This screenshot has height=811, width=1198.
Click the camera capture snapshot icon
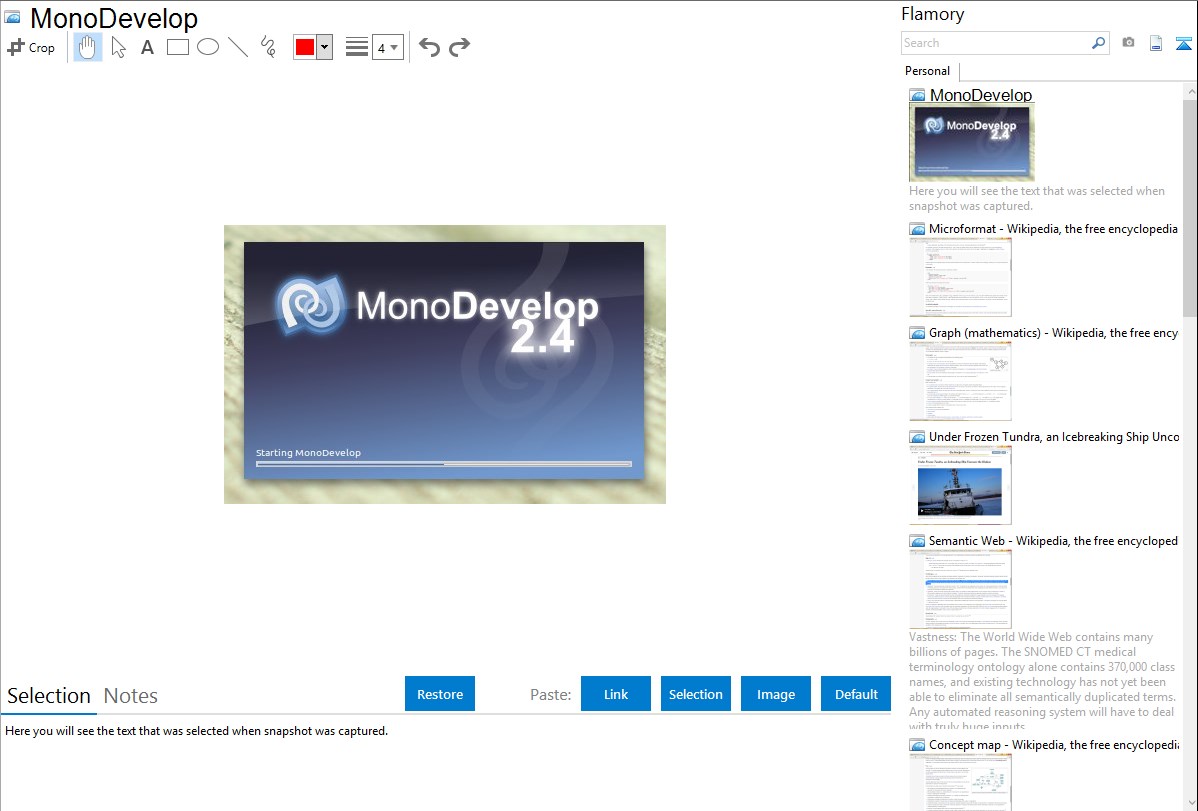[1128, 43]
